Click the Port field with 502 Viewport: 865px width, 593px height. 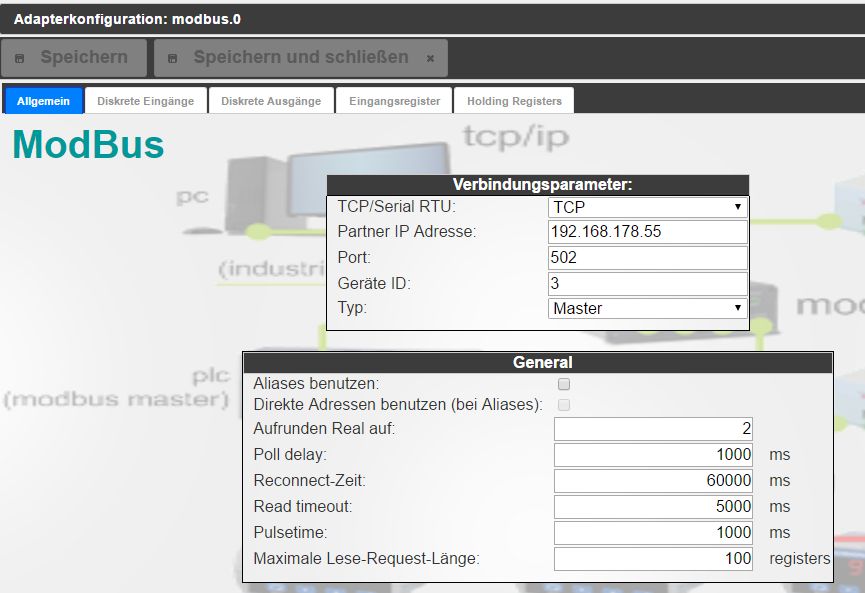click(648, 258)
